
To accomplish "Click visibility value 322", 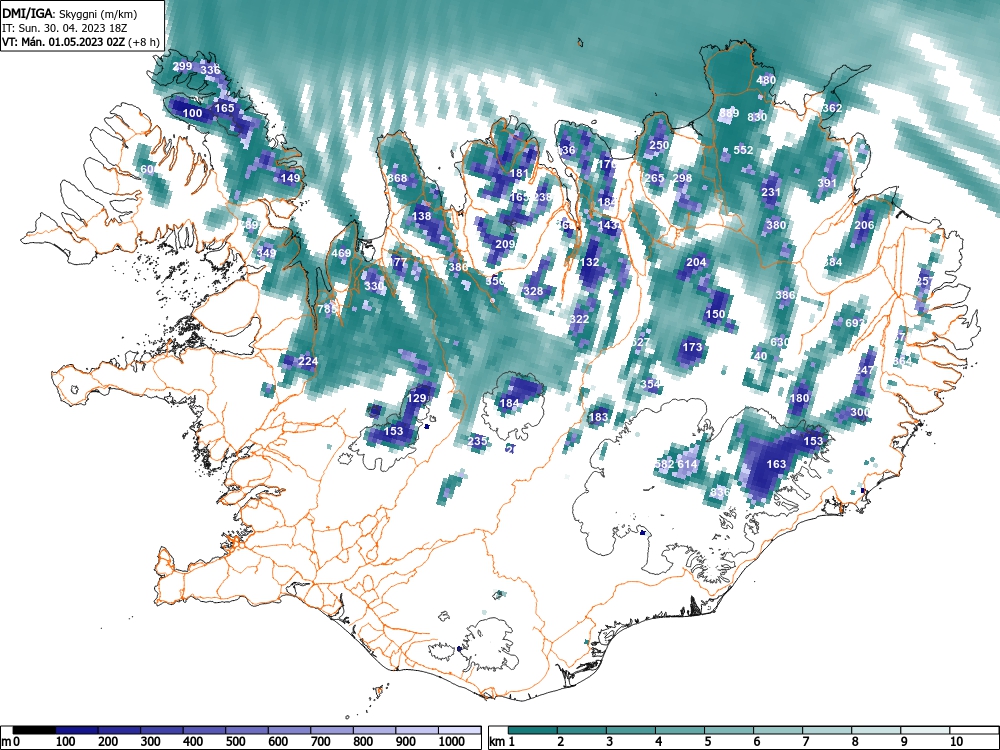I will (580, 320).
